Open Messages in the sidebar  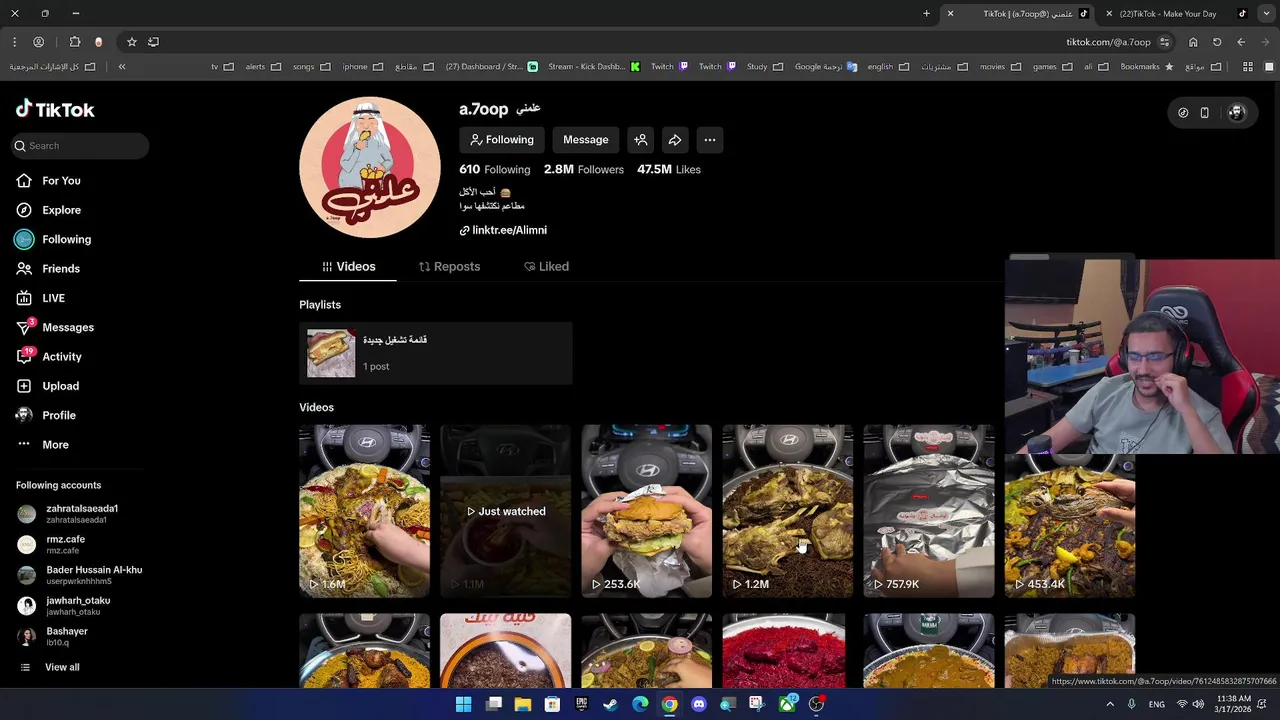click(x=54, y=327)
